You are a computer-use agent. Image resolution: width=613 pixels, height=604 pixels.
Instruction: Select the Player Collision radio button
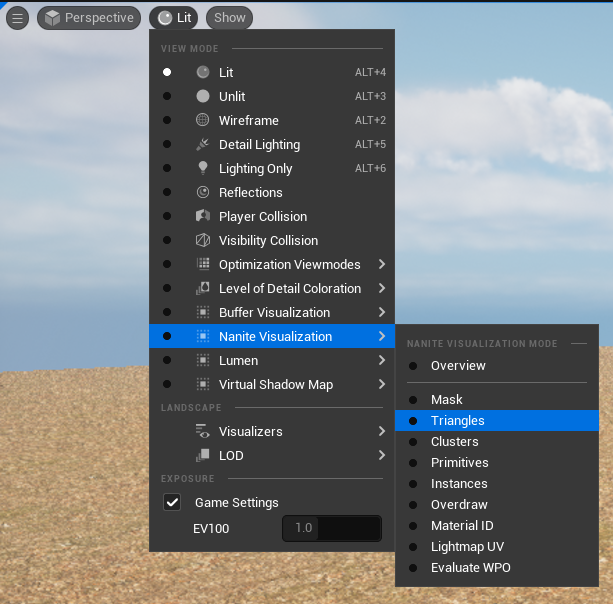click(167, 216)
